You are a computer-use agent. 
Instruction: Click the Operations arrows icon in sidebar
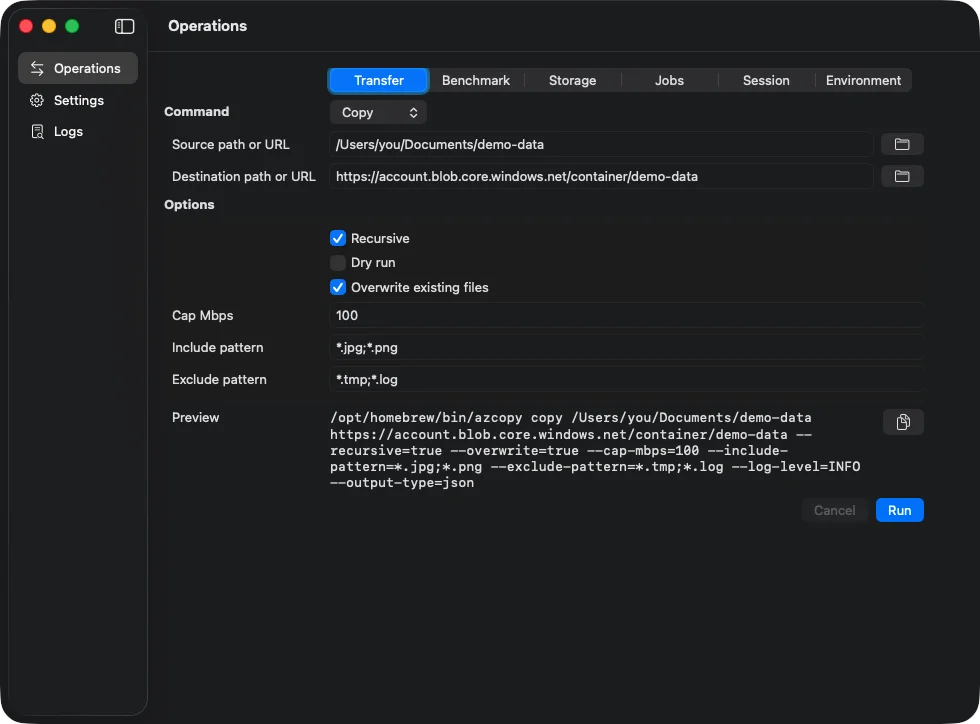point(37,68)
